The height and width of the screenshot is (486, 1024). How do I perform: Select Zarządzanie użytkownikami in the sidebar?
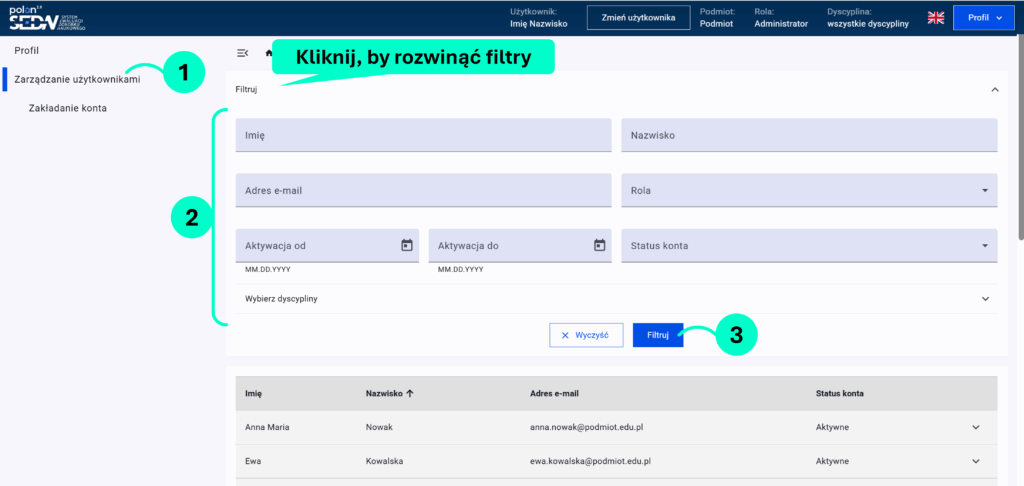(76, 78)
